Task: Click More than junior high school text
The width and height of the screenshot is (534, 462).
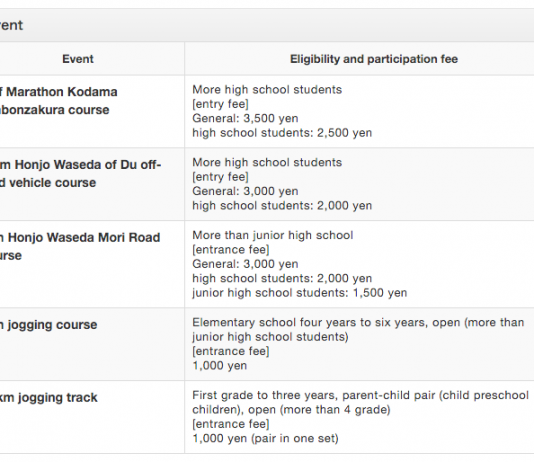Action: pos(273,235)
